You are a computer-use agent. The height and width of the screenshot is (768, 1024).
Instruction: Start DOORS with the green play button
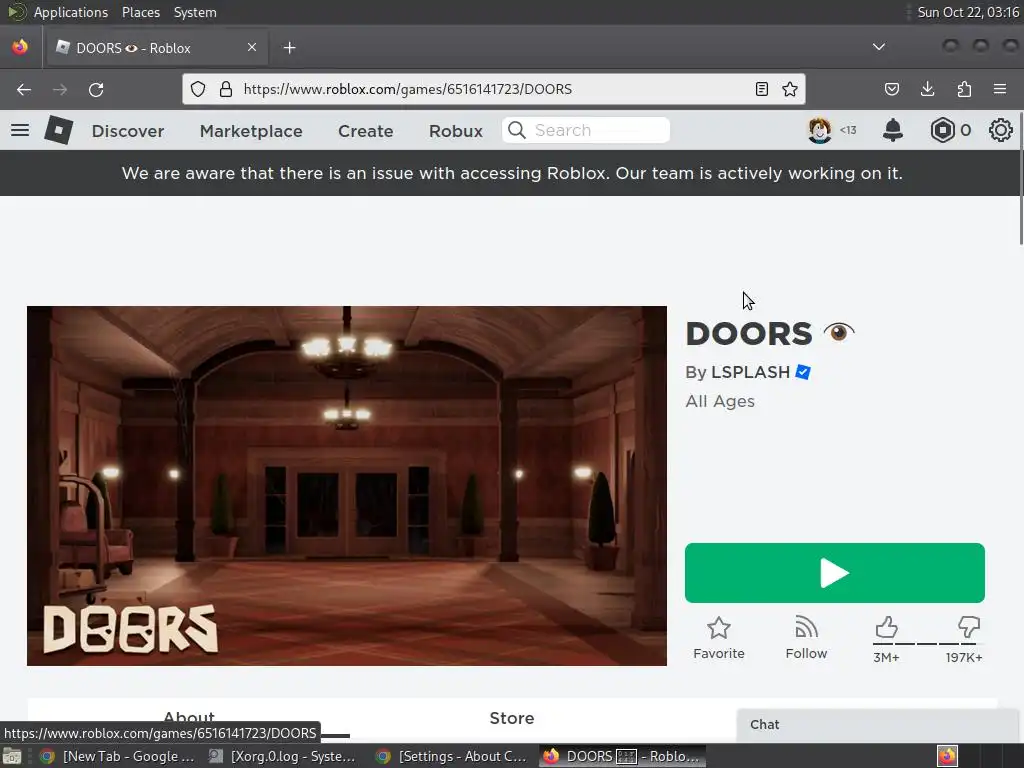click(835, 573)
